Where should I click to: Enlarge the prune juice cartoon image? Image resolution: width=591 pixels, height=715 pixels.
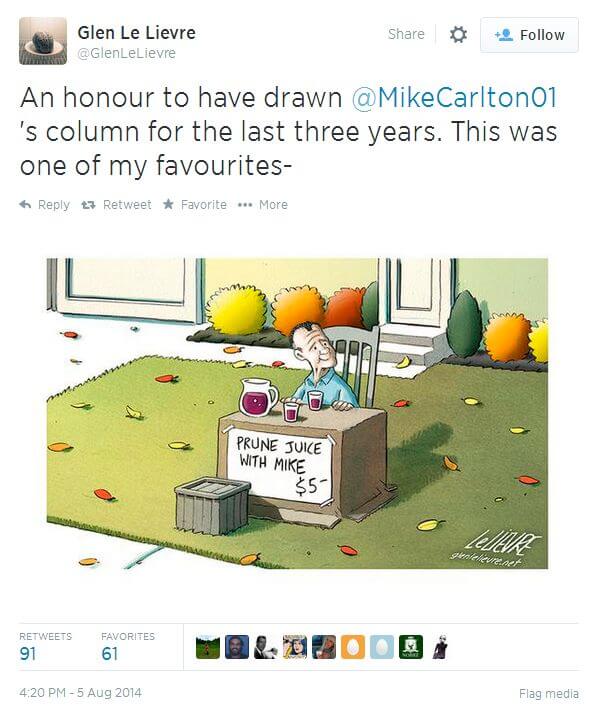[297, 414]
